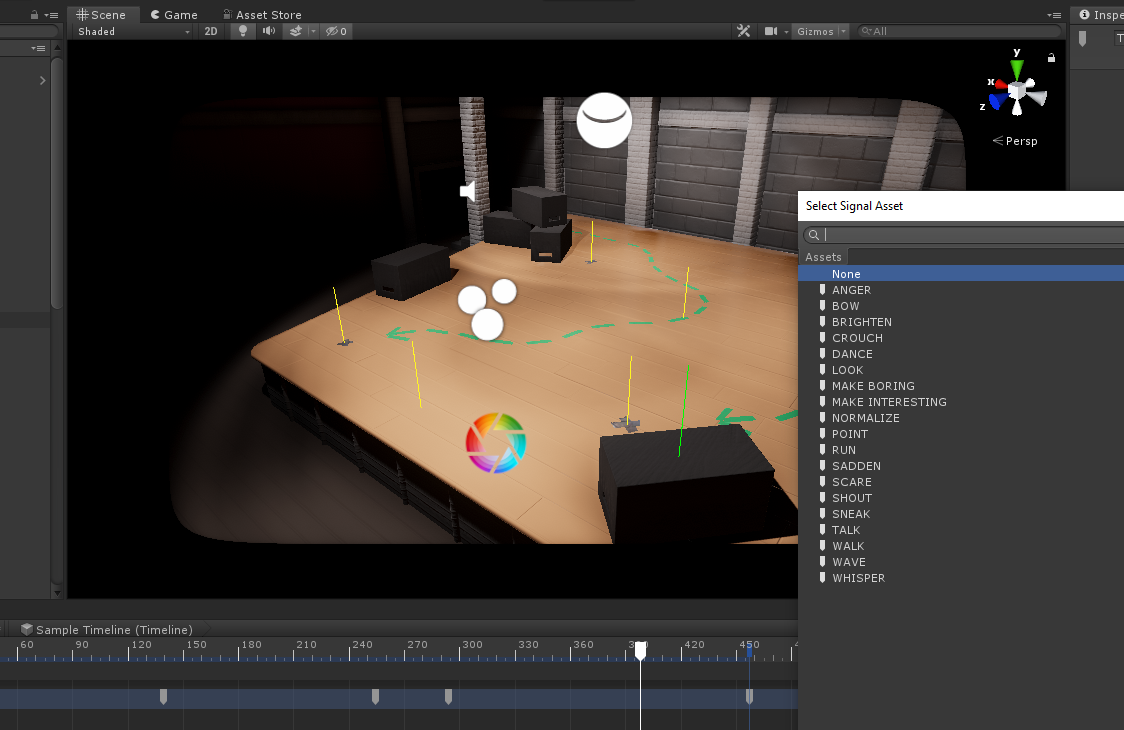Image resolution: width=1124 pixels, height=730 pixels.
Task: Expand the arrow in left panel
Action: (42, 80)
